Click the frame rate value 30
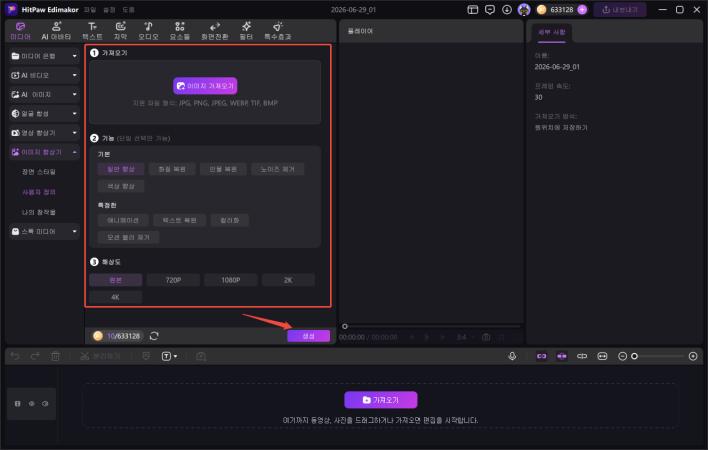This screenshot has height=450, width=708. 538,97
